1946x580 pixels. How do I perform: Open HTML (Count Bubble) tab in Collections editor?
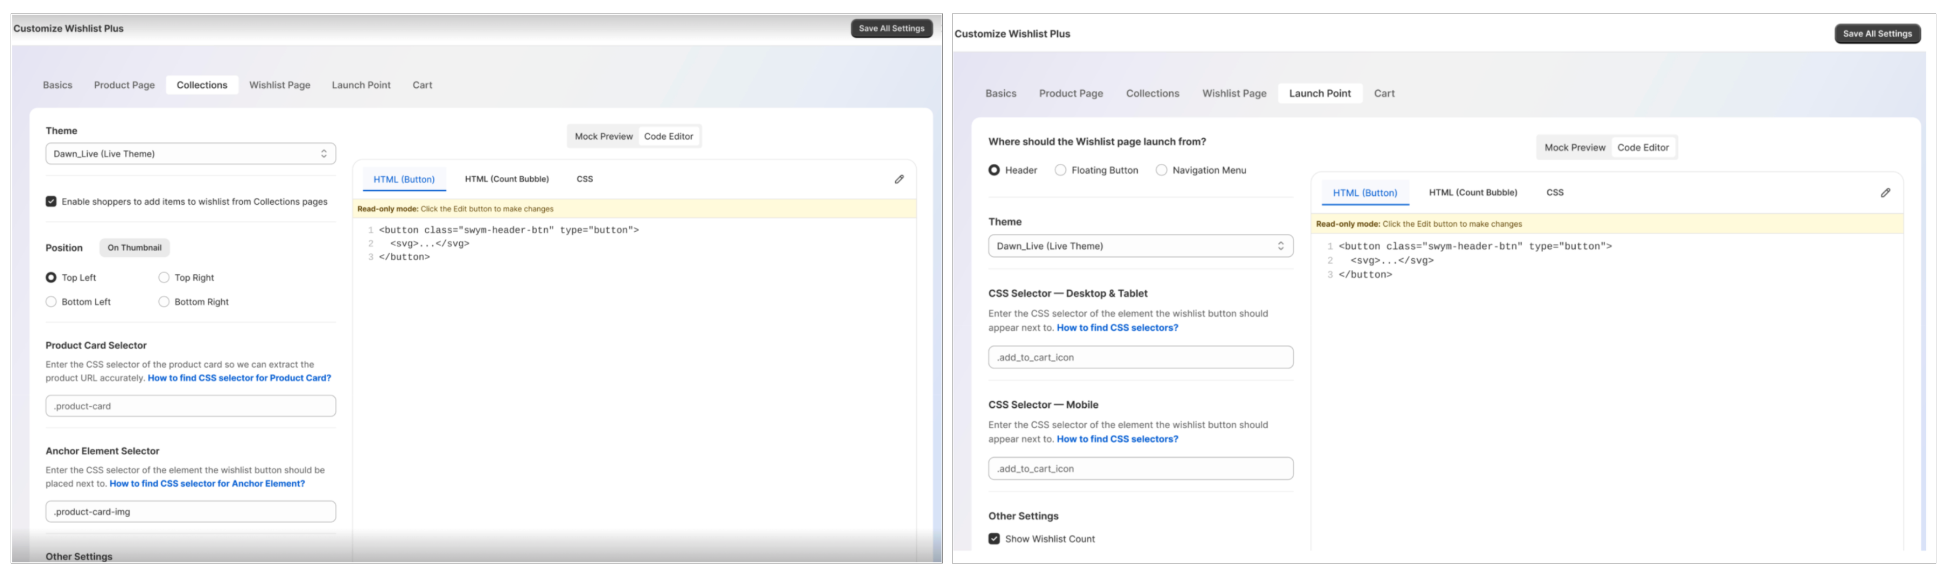507,179
